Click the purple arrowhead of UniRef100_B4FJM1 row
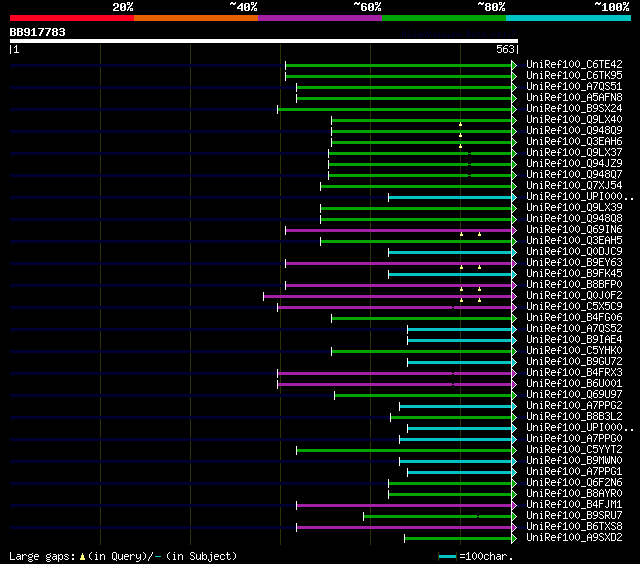The width and height of the screenshot is (640, 564). [514, 506]
